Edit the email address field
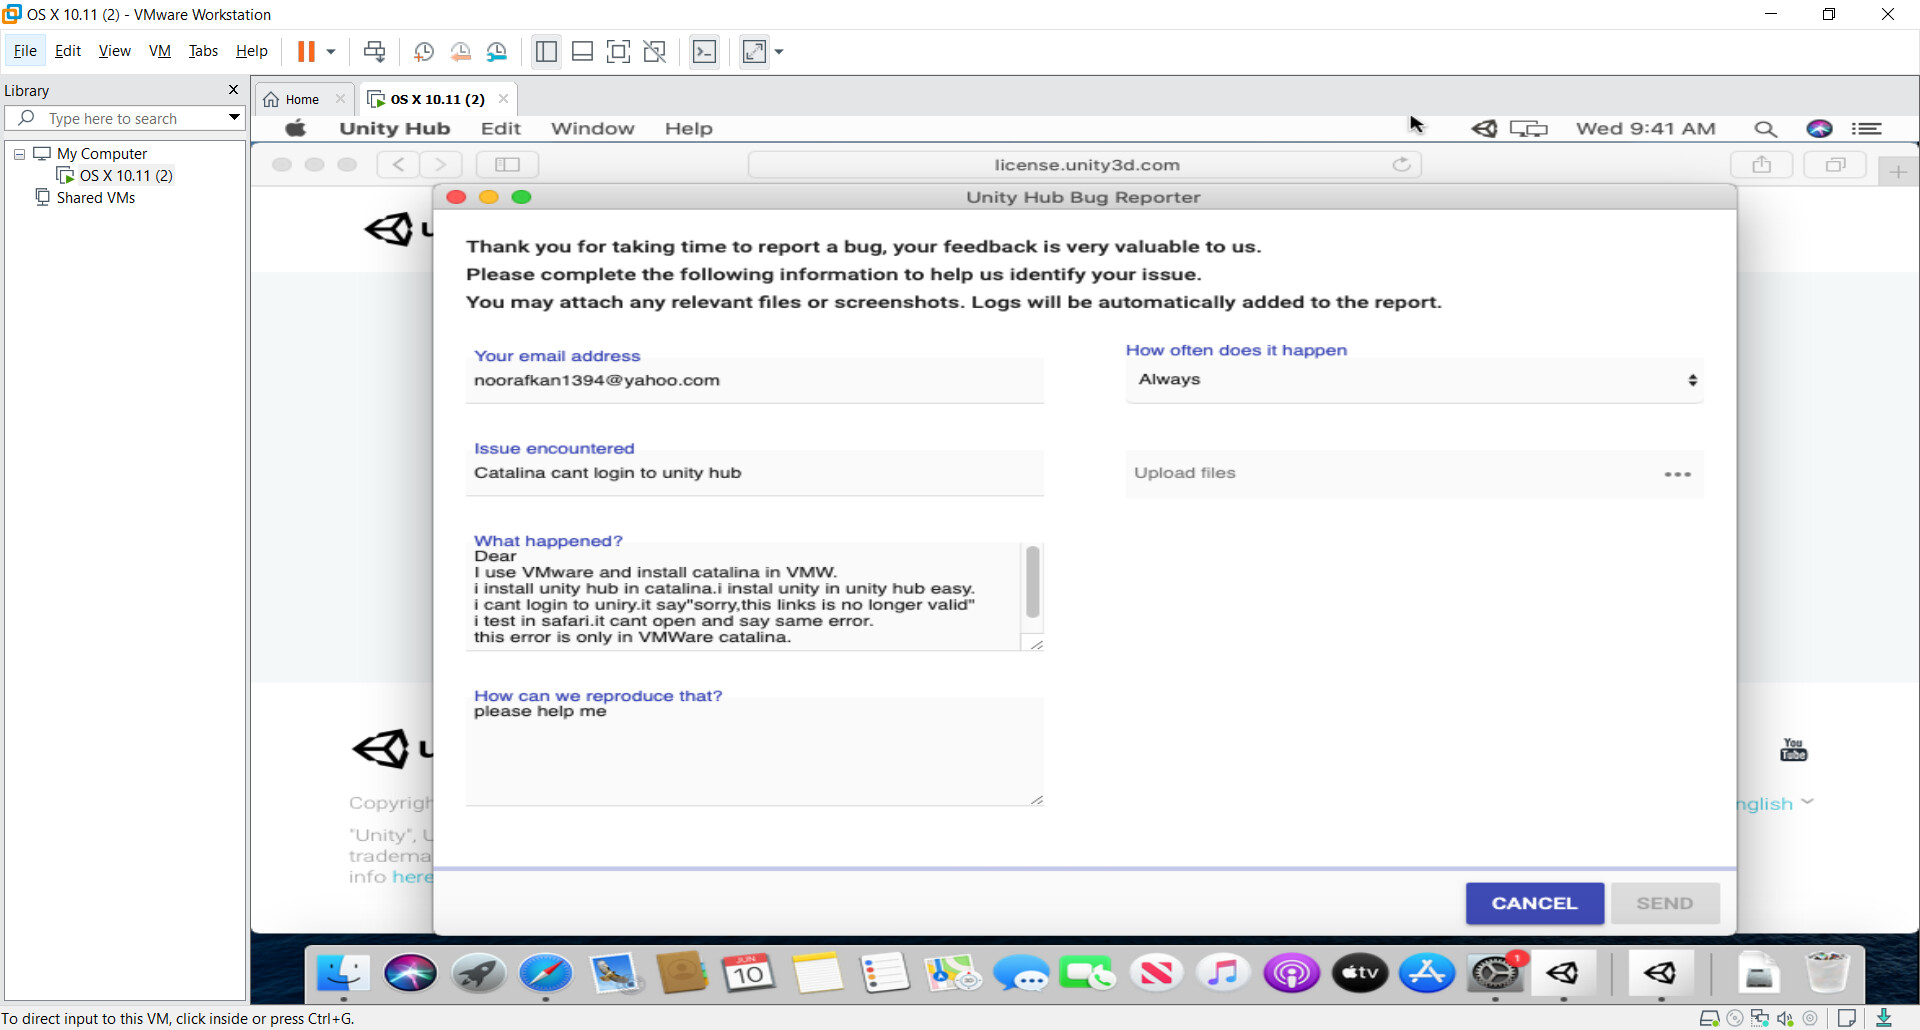 click(755, 381)
